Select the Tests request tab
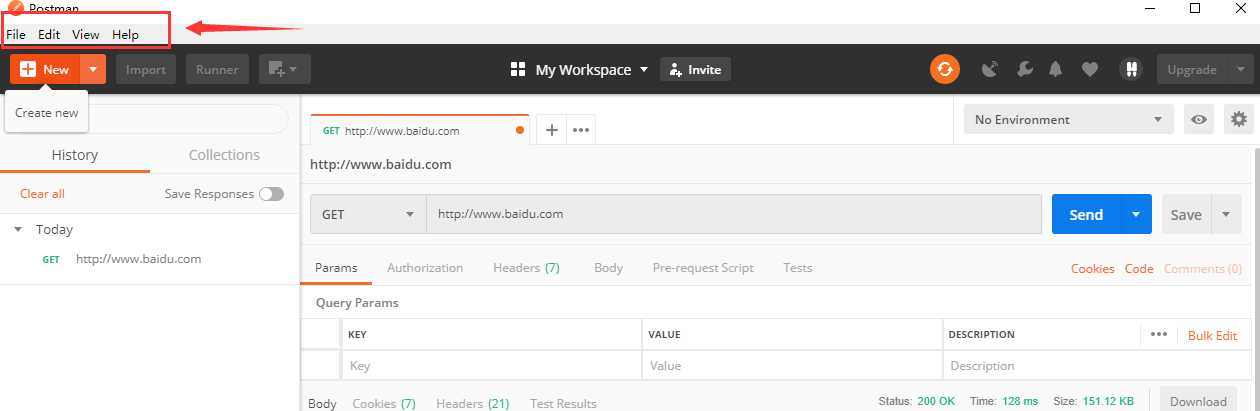 tap(797, 268)
